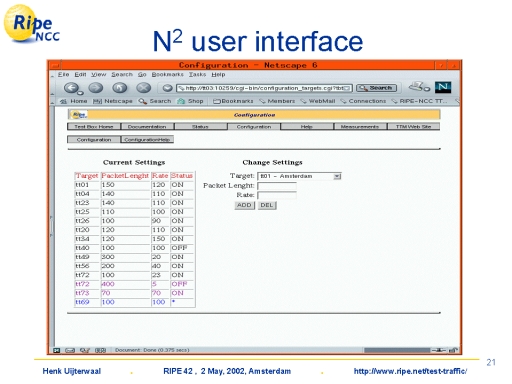Viewport: 512px width, 384px height.
Task: Click the RIPE NCC logo on the slide
Action: (x=31, y=24)
